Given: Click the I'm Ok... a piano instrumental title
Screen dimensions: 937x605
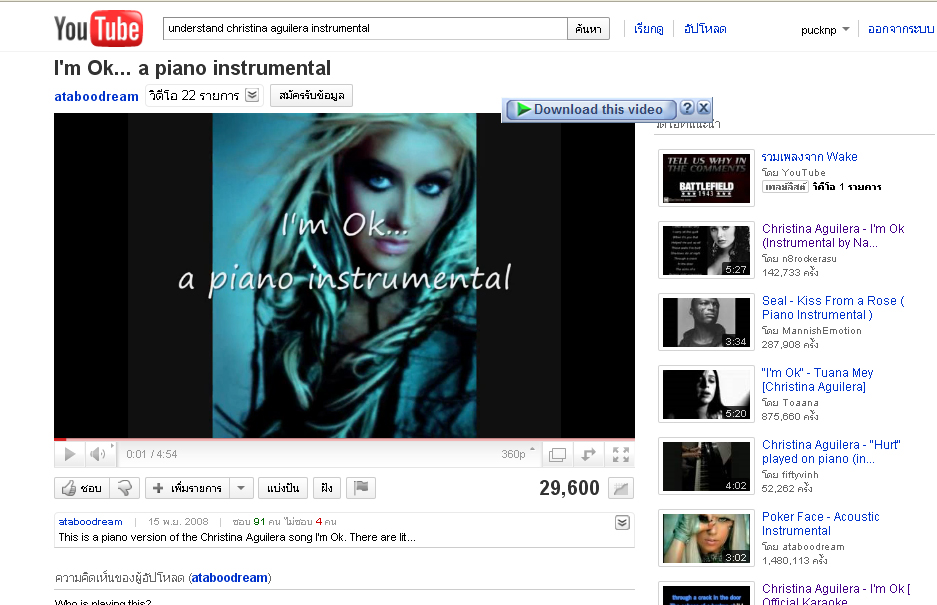Looking at the screenshot, I should (x=192, y=68).
